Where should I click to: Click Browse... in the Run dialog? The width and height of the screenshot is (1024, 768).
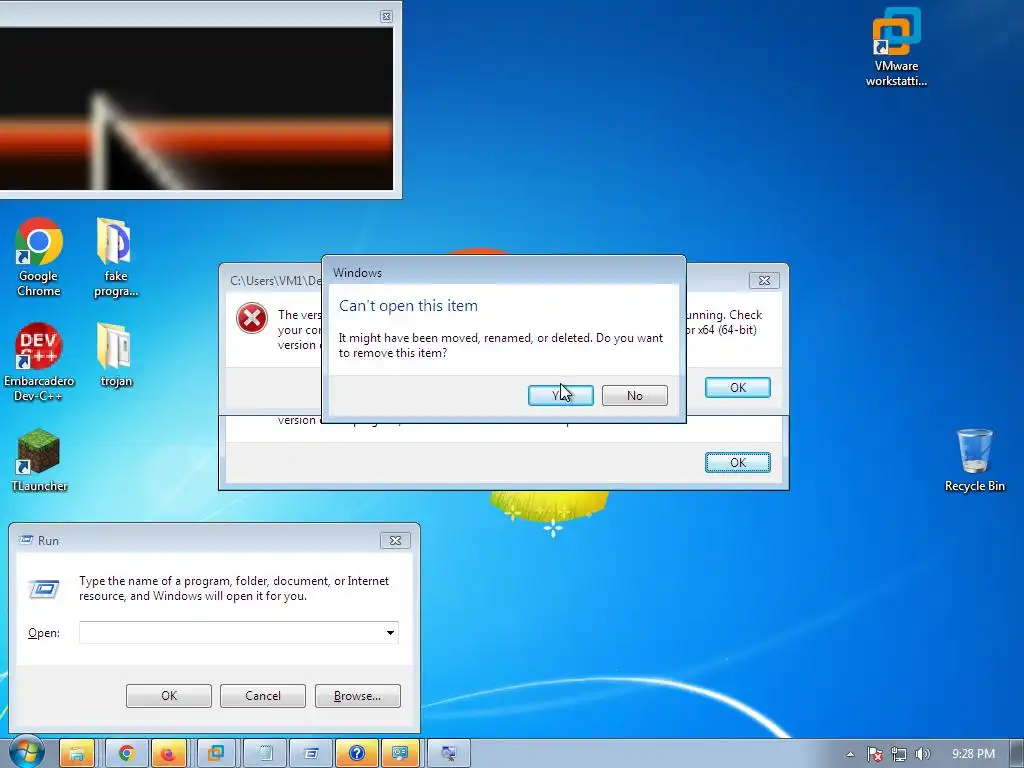pos(357,696)
